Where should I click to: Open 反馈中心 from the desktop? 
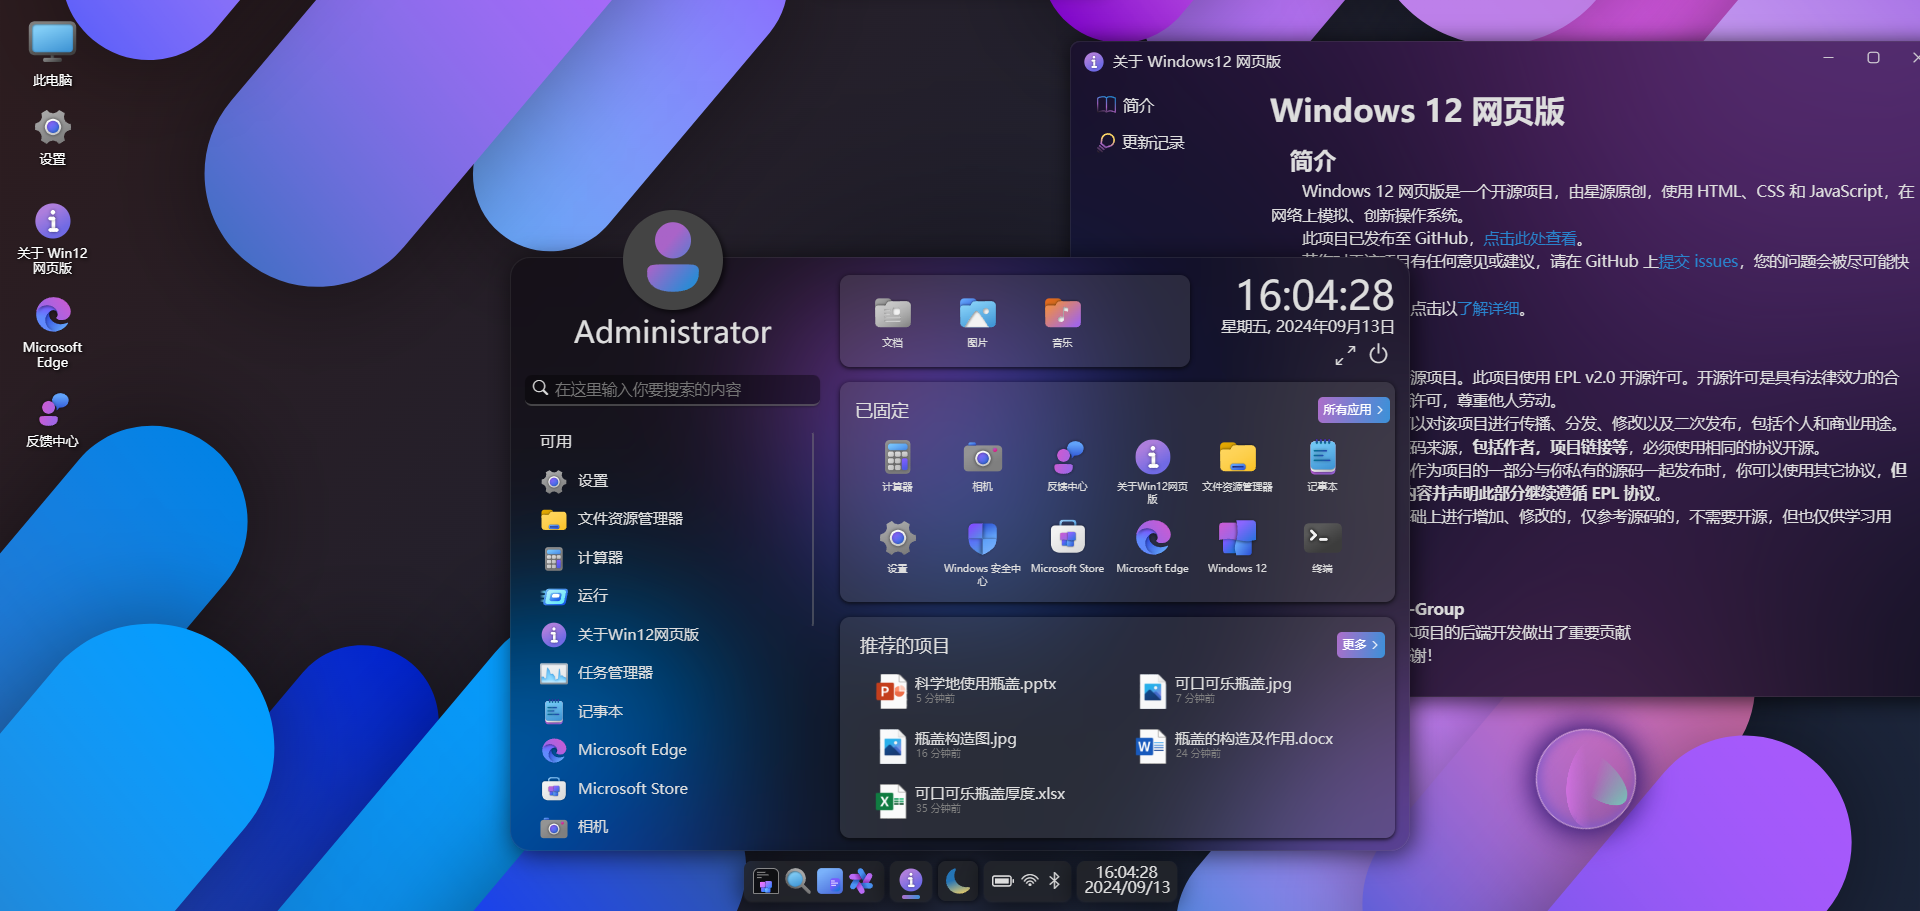point(52,418)
